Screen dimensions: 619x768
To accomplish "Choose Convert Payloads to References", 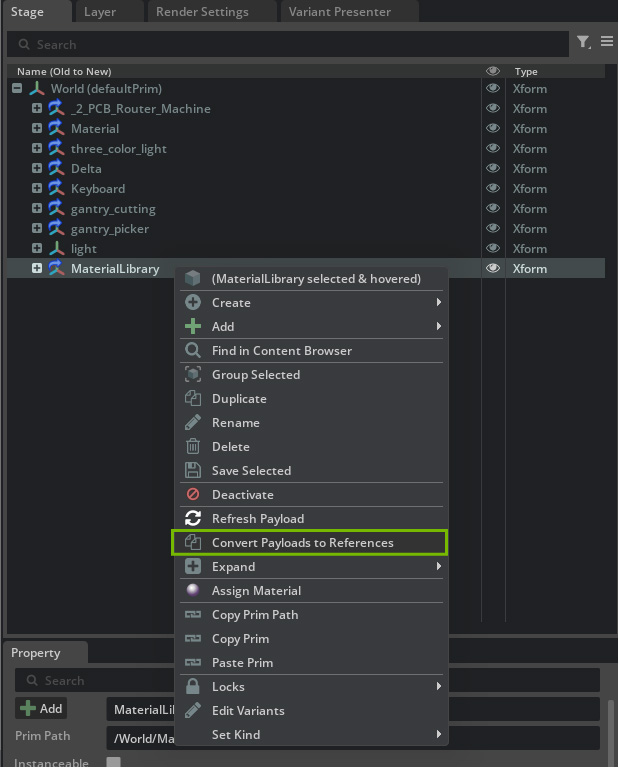I will coord(309,543).
